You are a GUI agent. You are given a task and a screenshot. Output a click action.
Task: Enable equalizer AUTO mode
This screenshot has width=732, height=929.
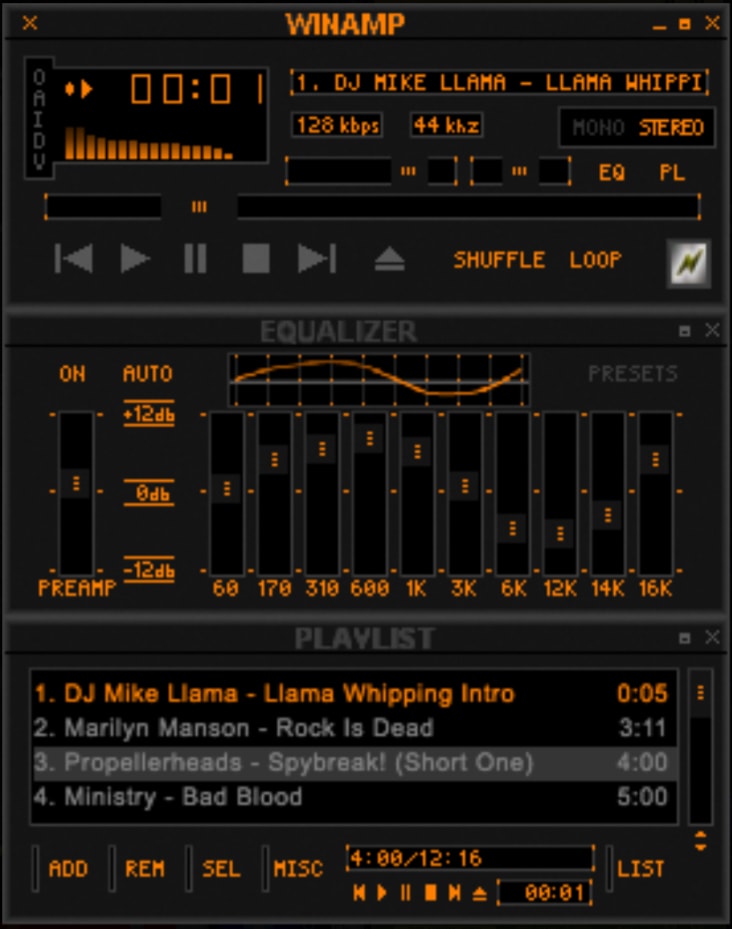[148, 374]
